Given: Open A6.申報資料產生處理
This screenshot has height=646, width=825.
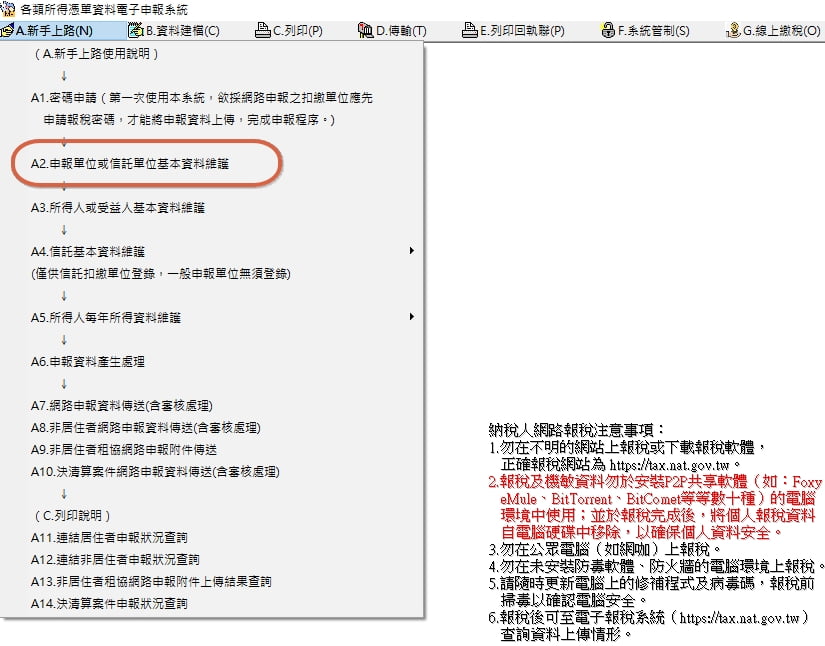Looking at the screenshot, I should pos(87,361).
